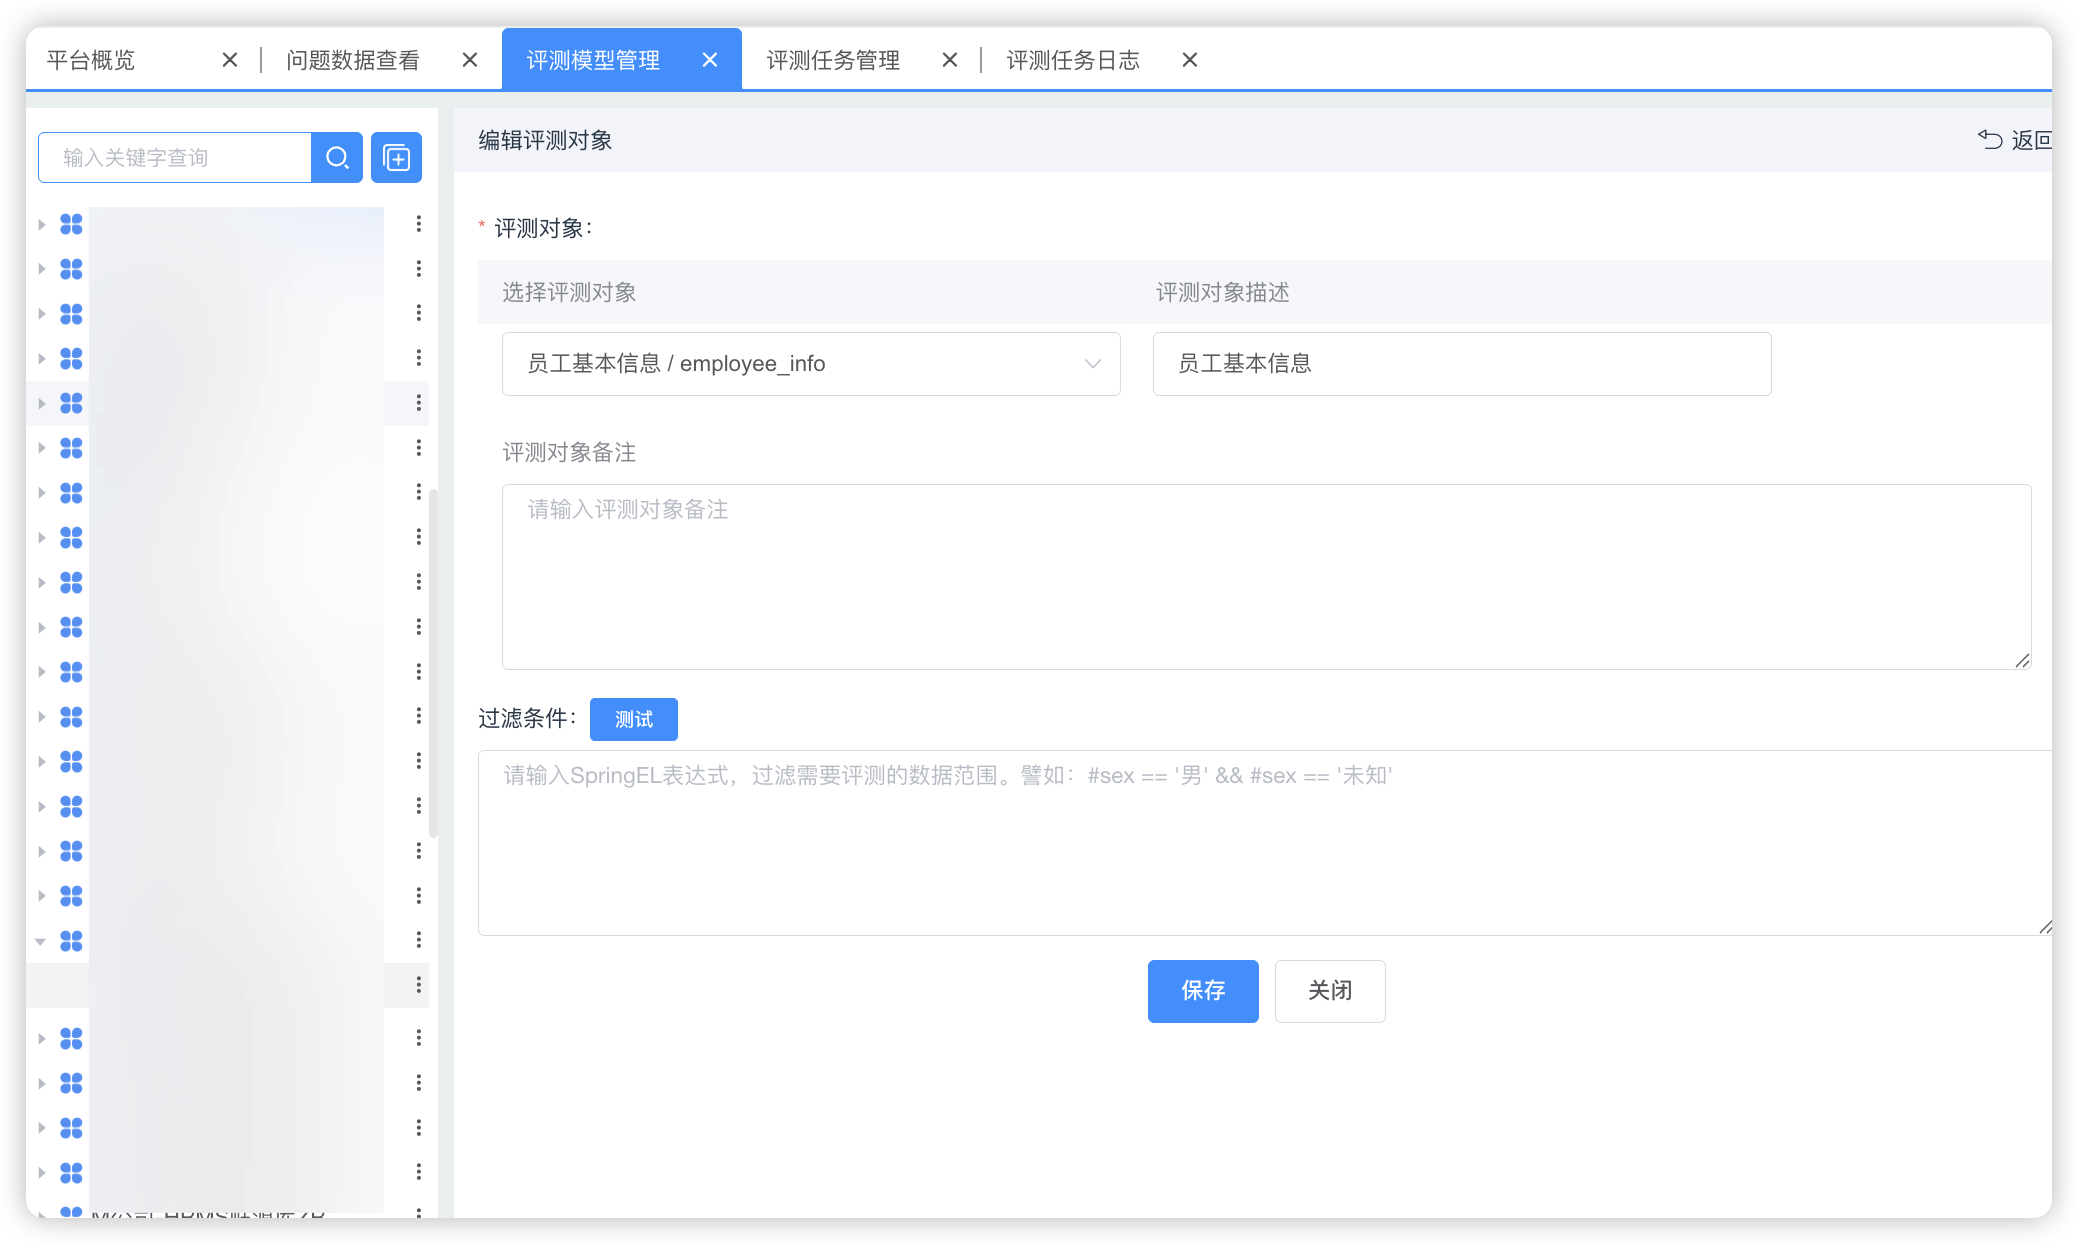This screenshot has height=1244, width=2078.
Task: Click the blue add-new icon button
Action: (396, 158)
